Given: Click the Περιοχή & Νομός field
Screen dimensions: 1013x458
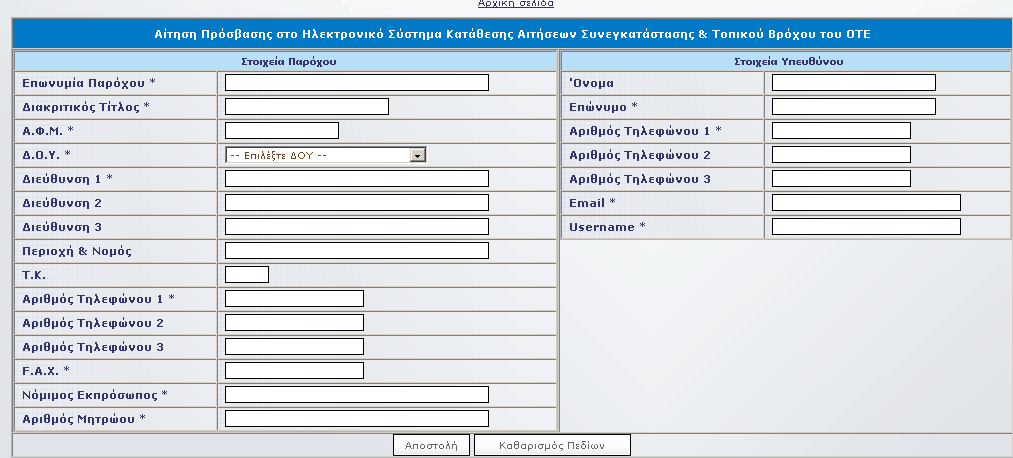Looking at the screenshot, I should pyautogui.click(x=357, y=251).
